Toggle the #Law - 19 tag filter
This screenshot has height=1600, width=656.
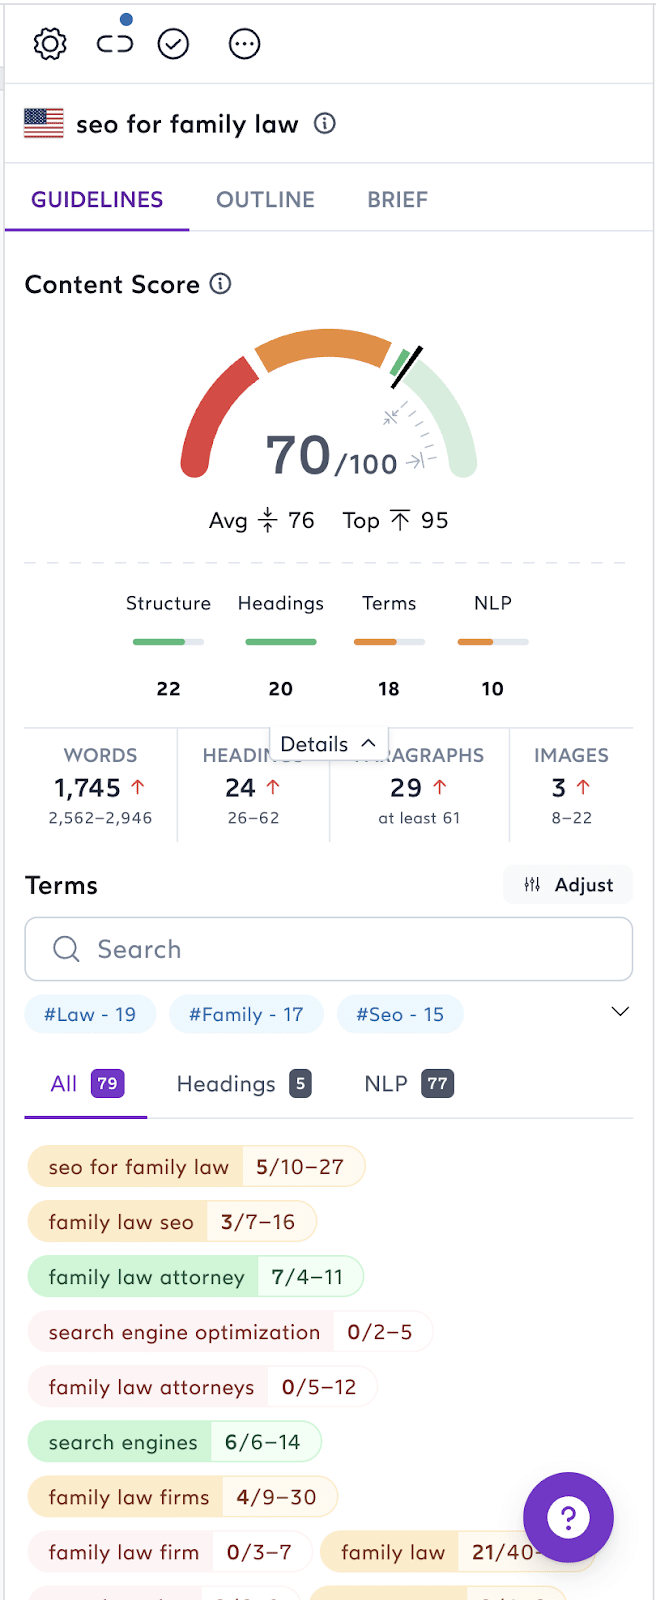click(90, 1014)
